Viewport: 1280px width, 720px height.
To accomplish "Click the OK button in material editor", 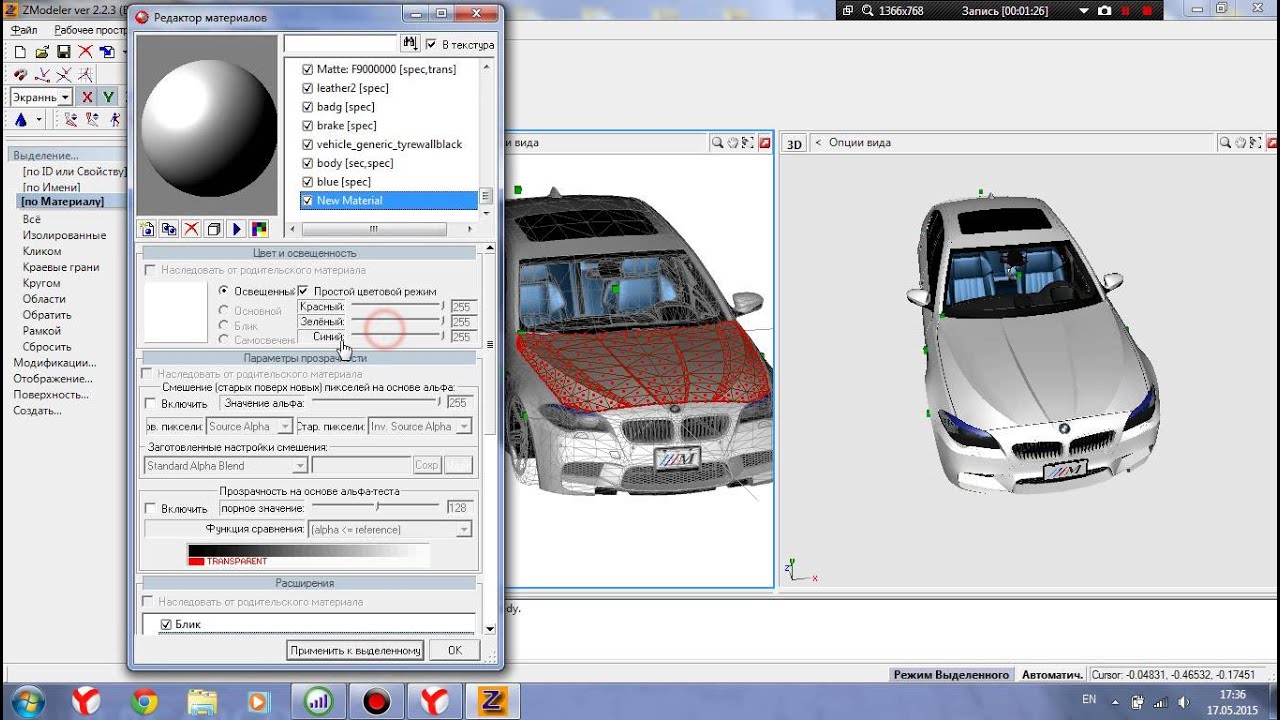I will (x=455, y=650).
